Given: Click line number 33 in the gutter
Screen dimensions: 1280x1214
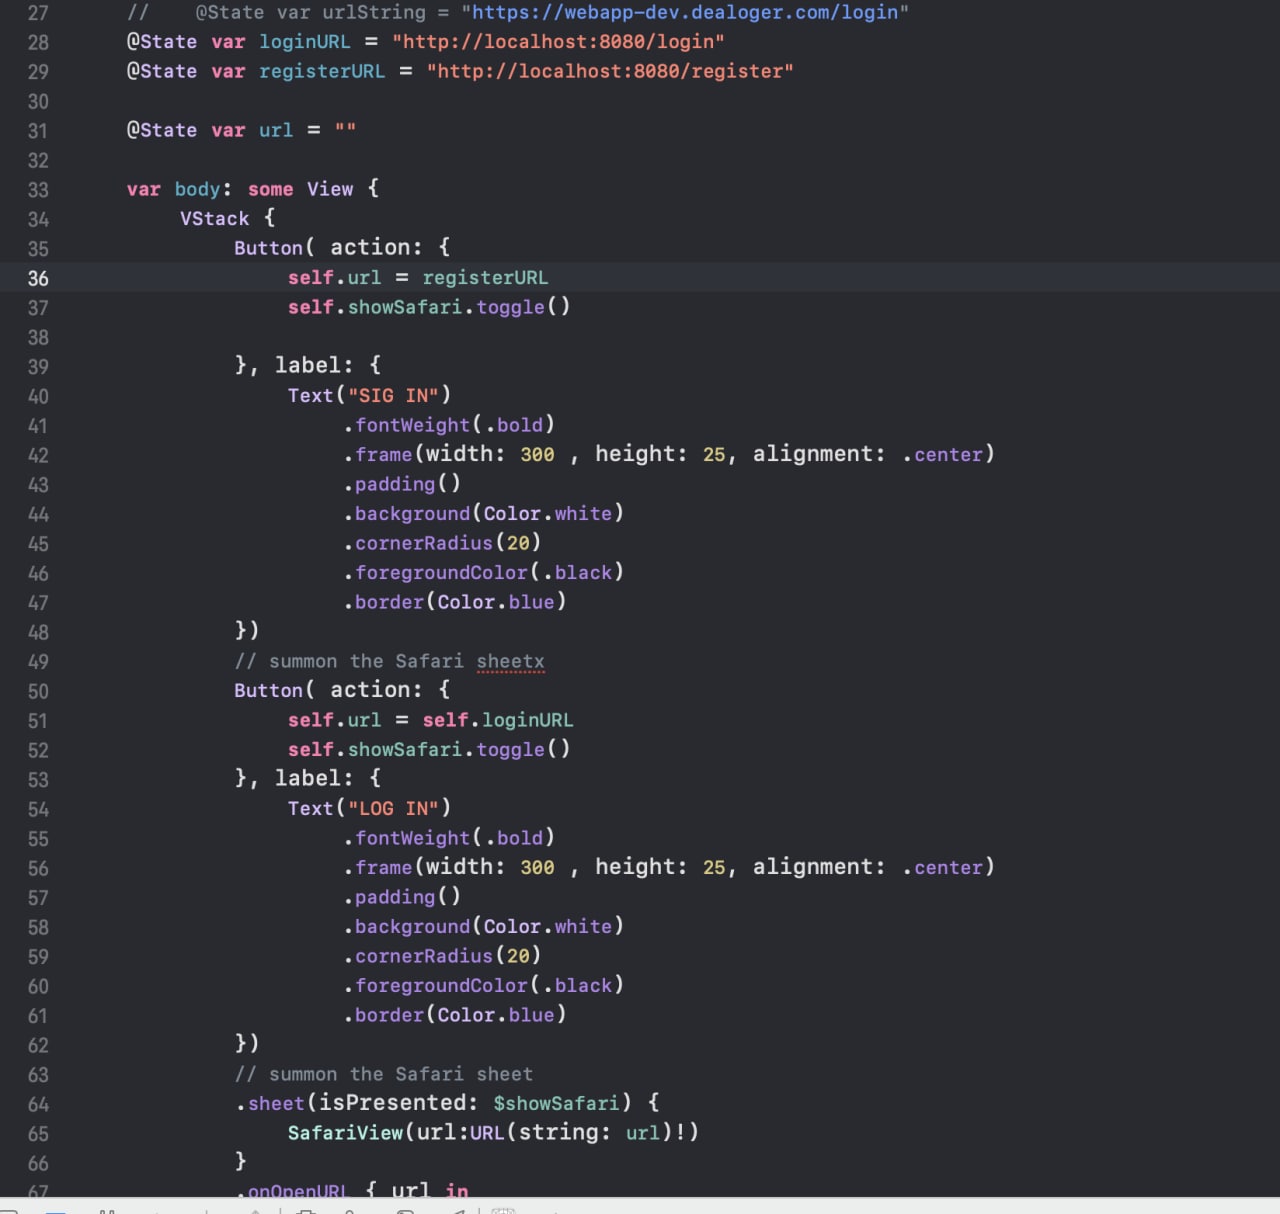Looking at the screenshot, I should pyautogui.click(x=38, y=190).
